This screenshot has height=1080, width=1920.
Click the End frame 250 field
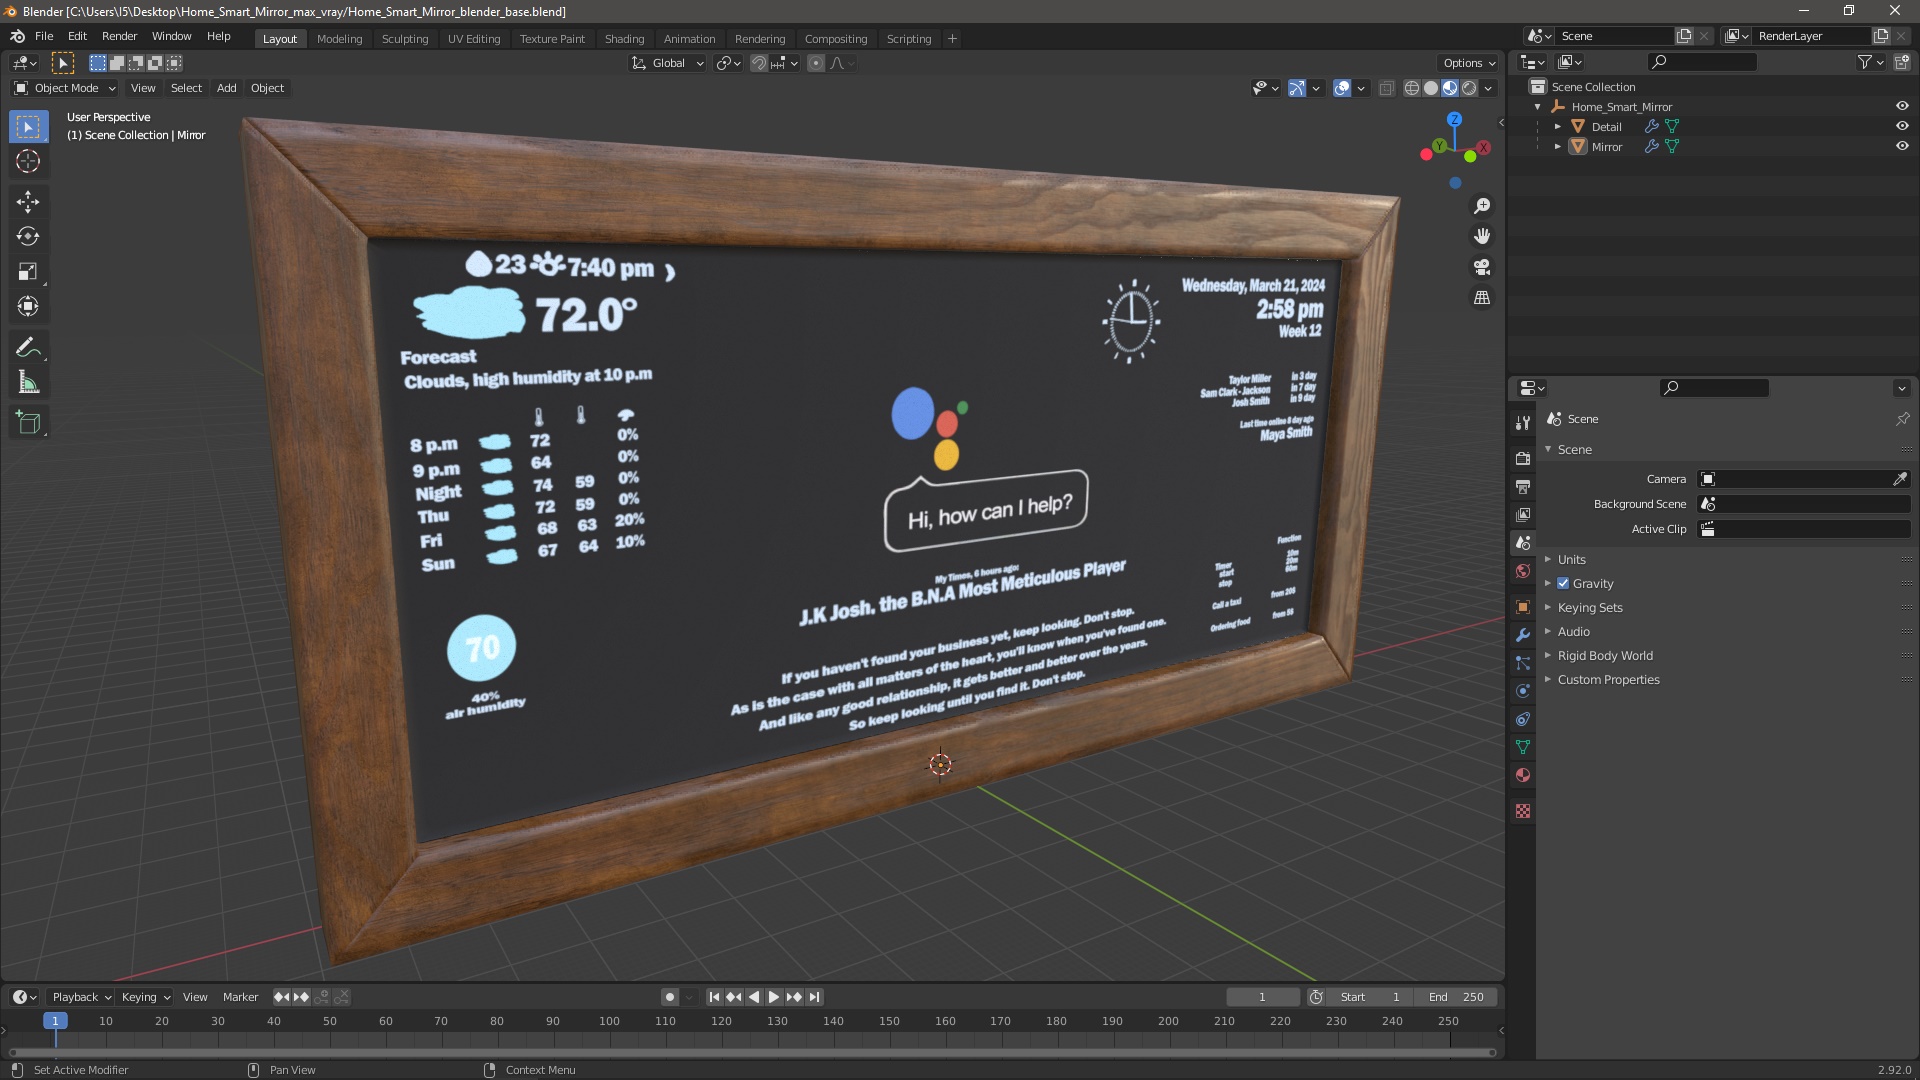coord(1456,997)
